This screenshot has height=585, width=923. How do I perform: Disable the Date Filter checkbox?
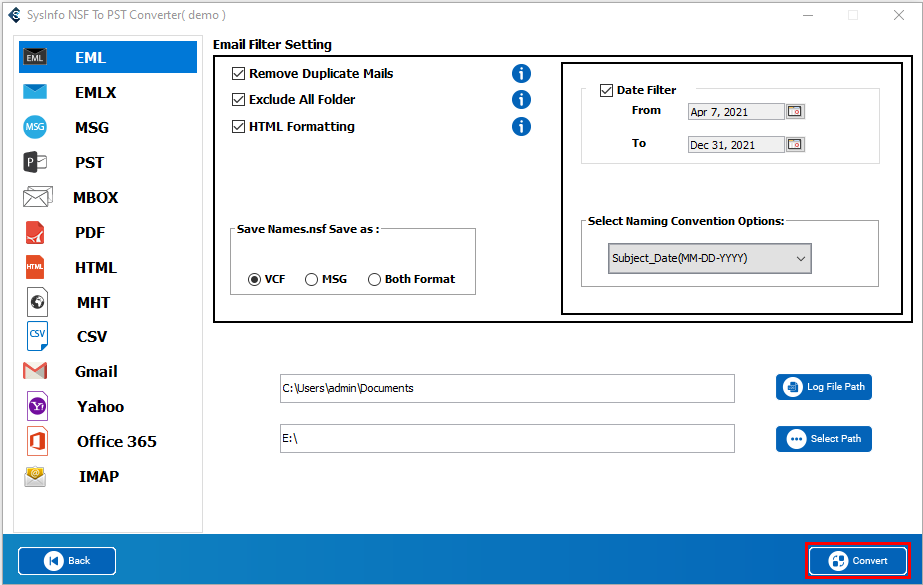(x=606, y=90)
